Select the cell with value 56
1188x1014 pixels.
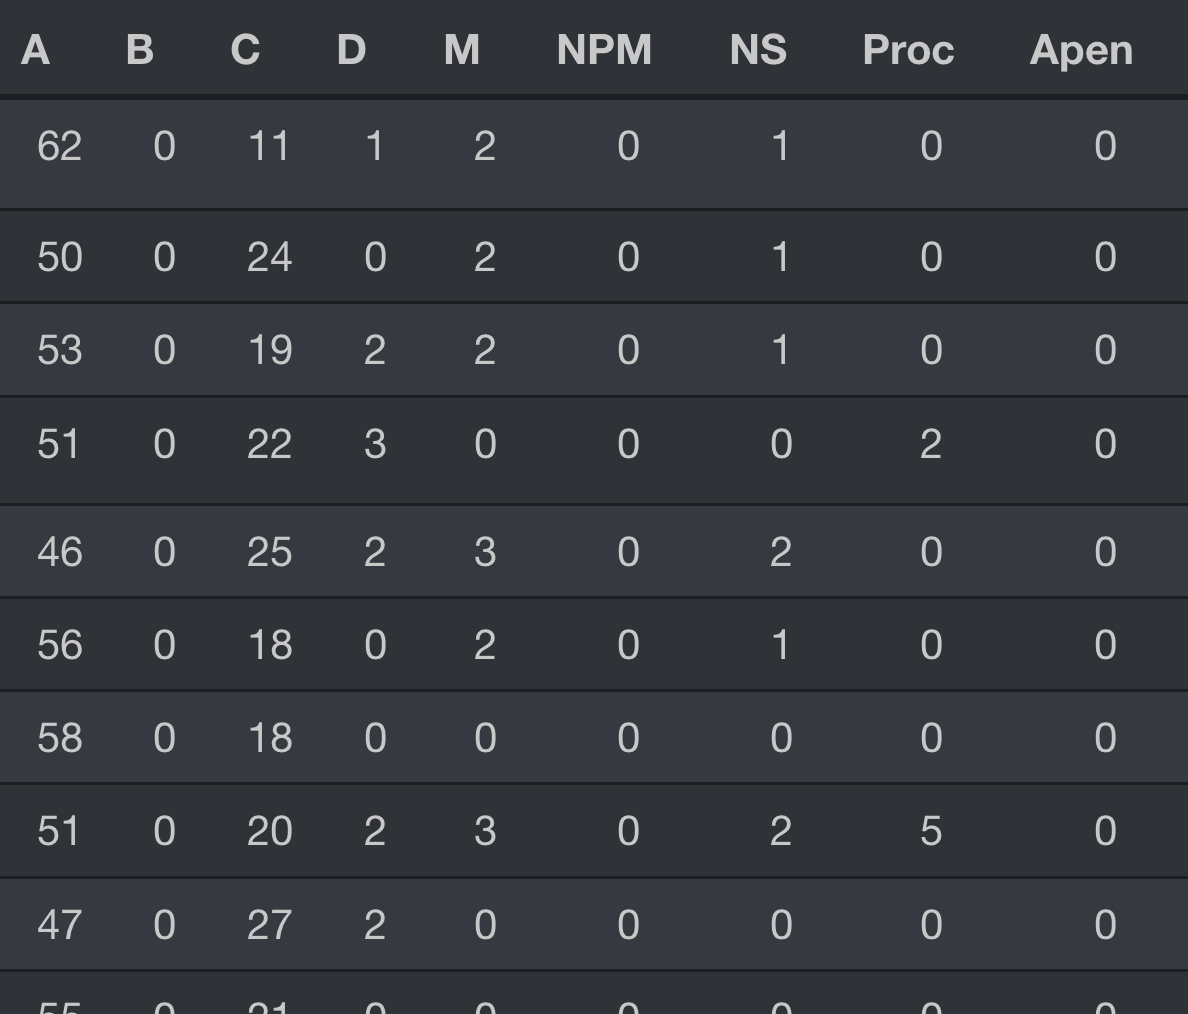pos(60,645)
